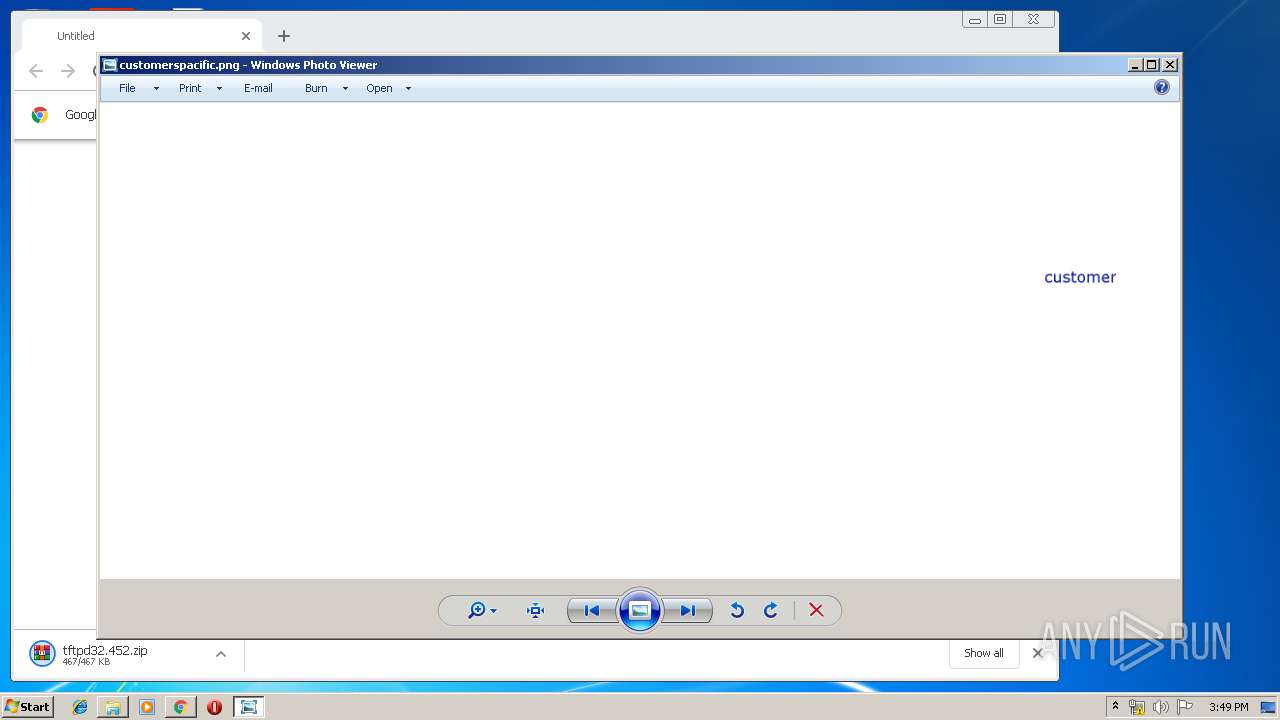The height and width of the screenshot is (720, 1280).
Task: Click the Windows Start button
Action: (28, 707)
